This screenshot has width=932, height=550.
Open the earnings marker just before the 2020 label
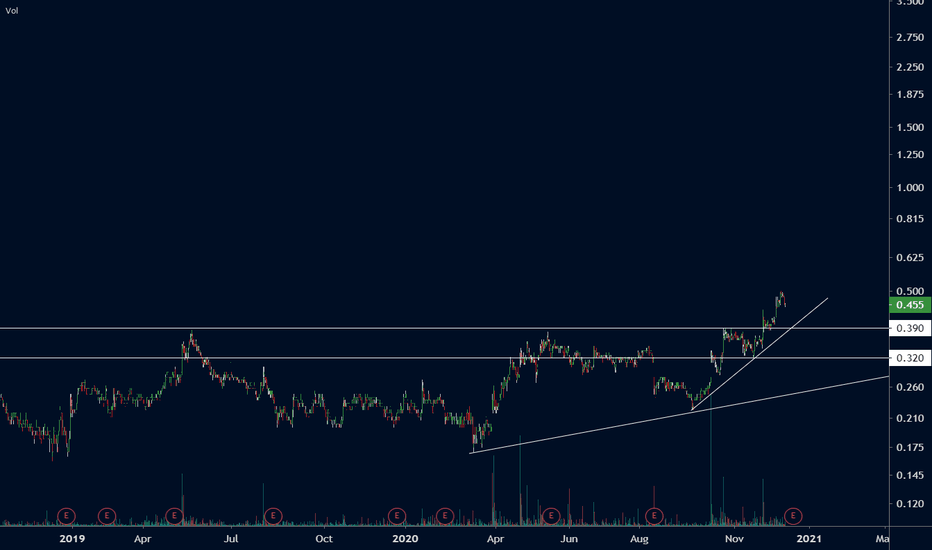pyautogui.click(x=397, y=516)
